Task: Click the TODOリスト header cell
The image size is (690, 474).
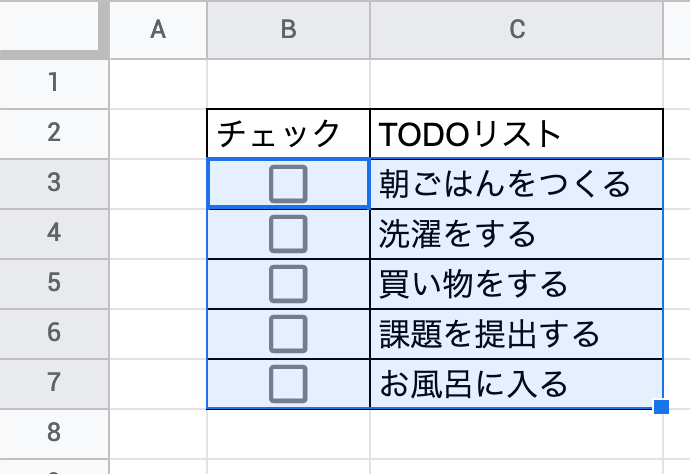Action: (517, 134)
